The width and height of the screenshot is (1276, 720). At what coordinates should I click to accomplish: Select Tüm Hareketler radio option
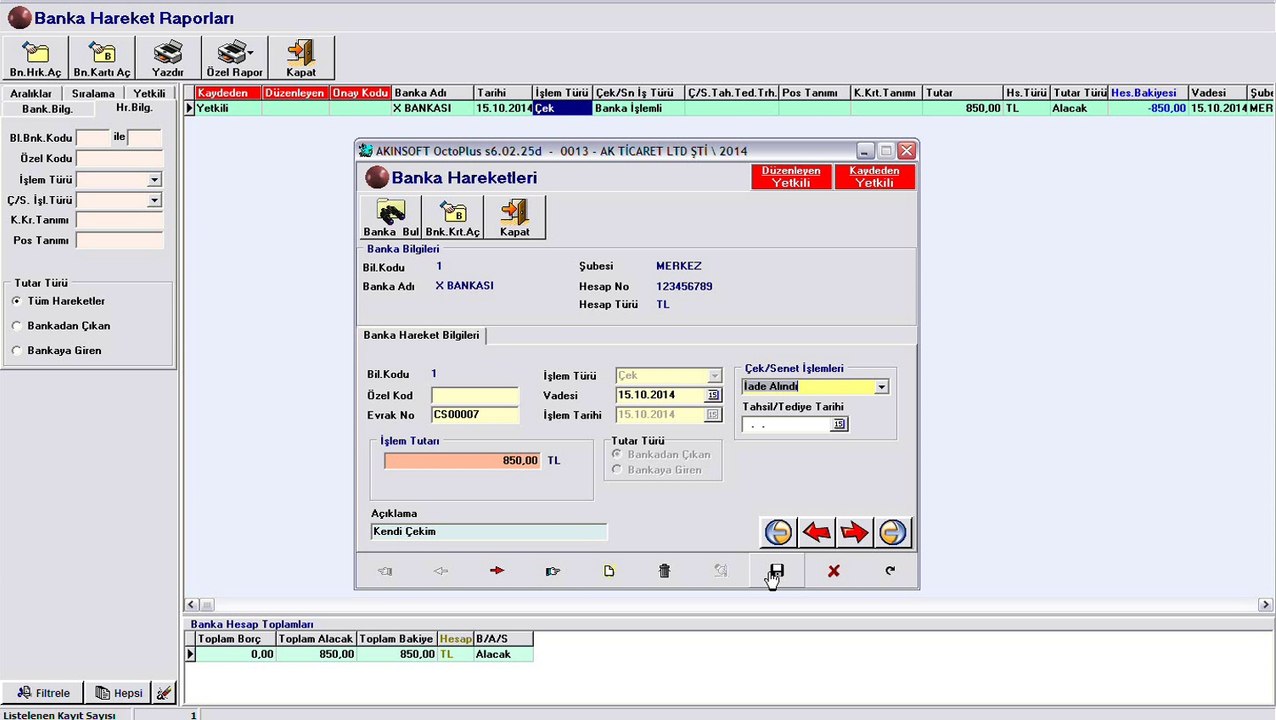pyautogui.click(x=16, y=301)
